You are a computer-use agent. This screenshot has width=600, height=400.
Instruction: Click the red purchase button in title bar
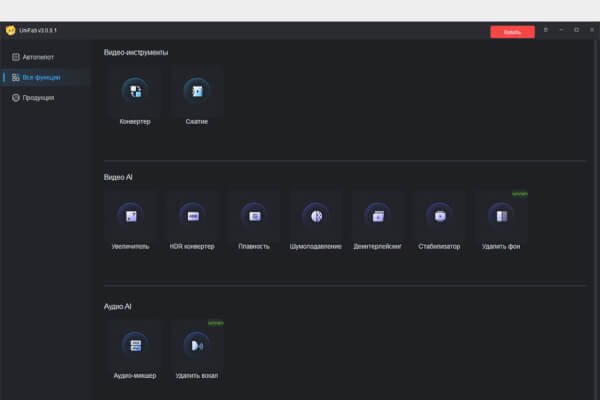click(512, 32)
